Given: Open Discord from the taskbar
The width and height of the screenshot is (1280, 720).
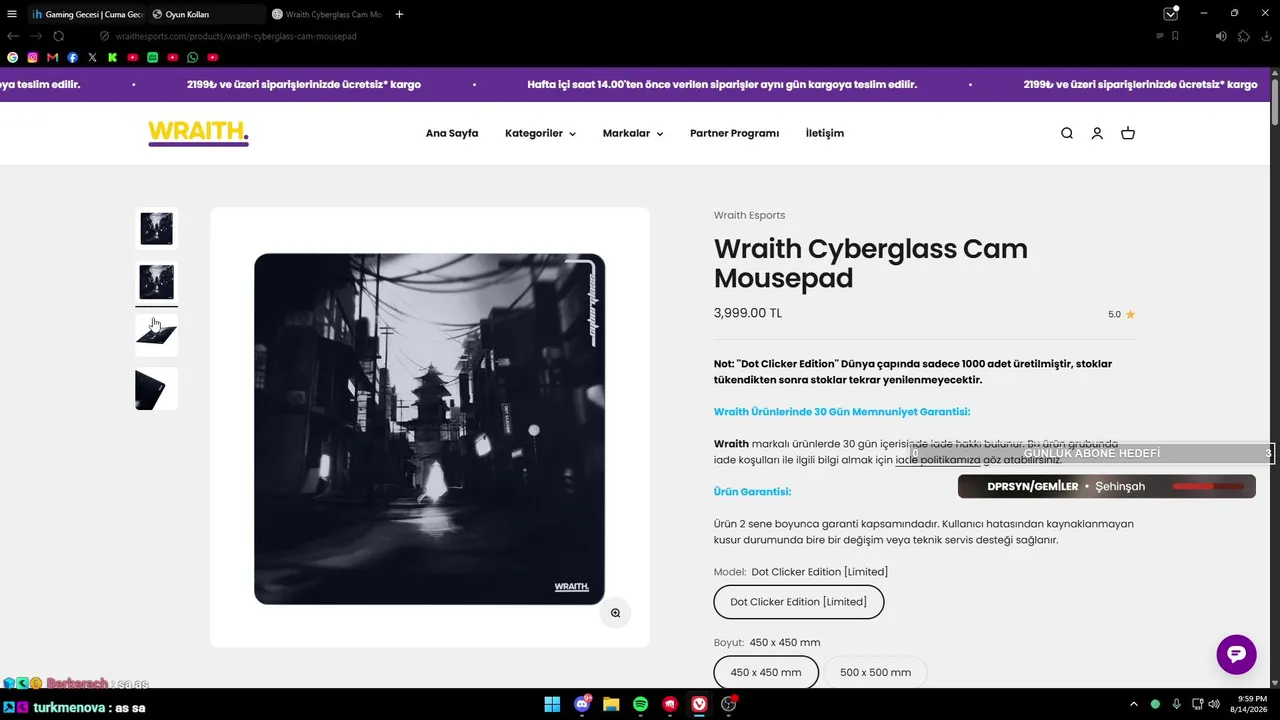Looking at the screenshot, I should 582,704.
